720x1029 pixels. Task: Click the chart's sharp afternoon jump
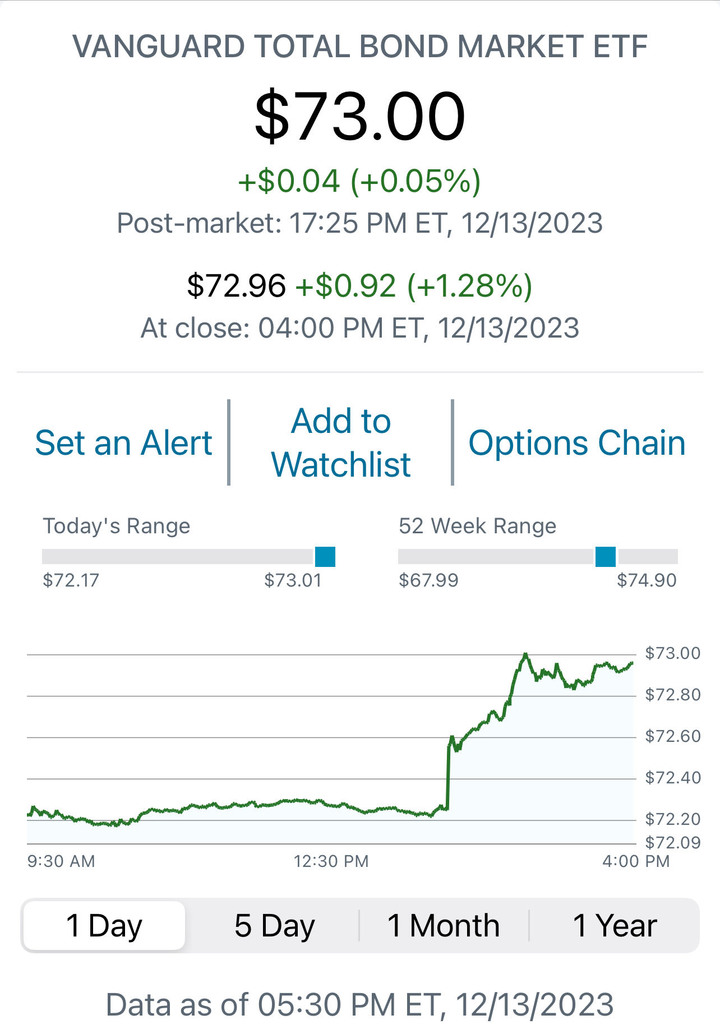[448, 773]
